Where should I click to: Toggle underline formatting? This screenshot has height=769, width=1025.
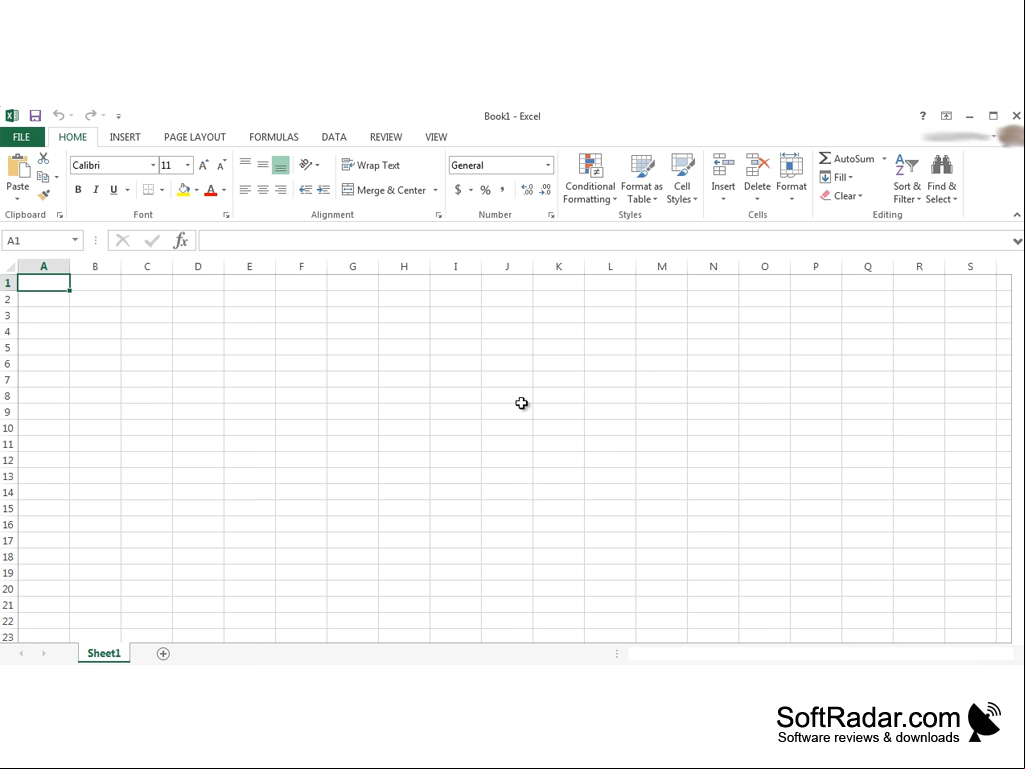(114, 190)
